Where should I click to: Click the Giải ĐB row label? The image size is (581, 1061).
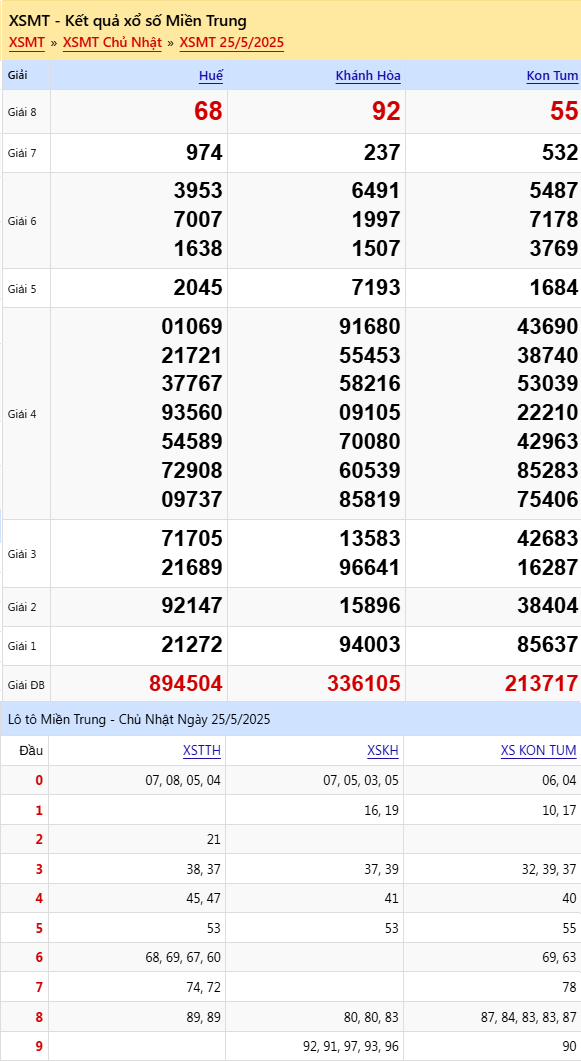26,685
